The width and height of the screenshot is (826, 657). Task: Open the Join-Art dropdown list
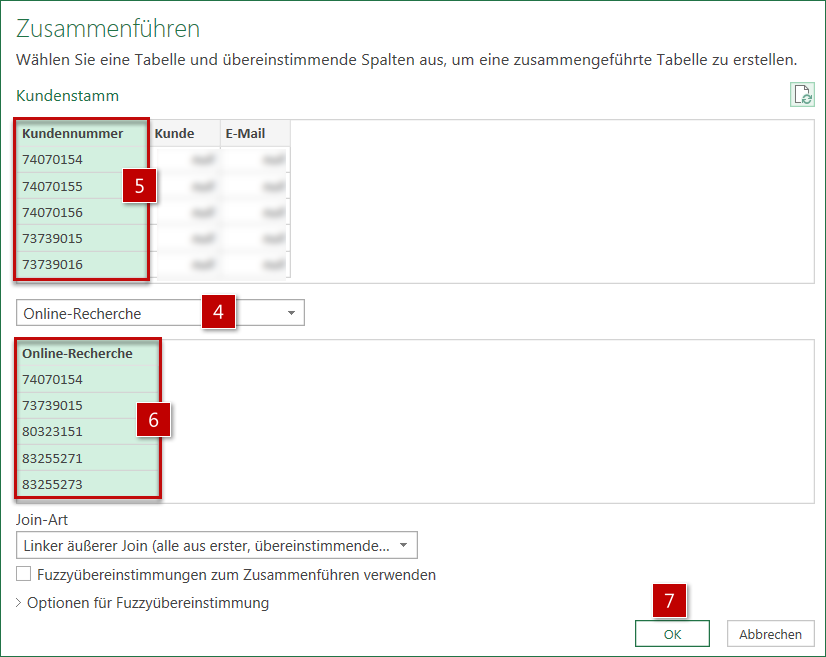click(x=217, y=545)
